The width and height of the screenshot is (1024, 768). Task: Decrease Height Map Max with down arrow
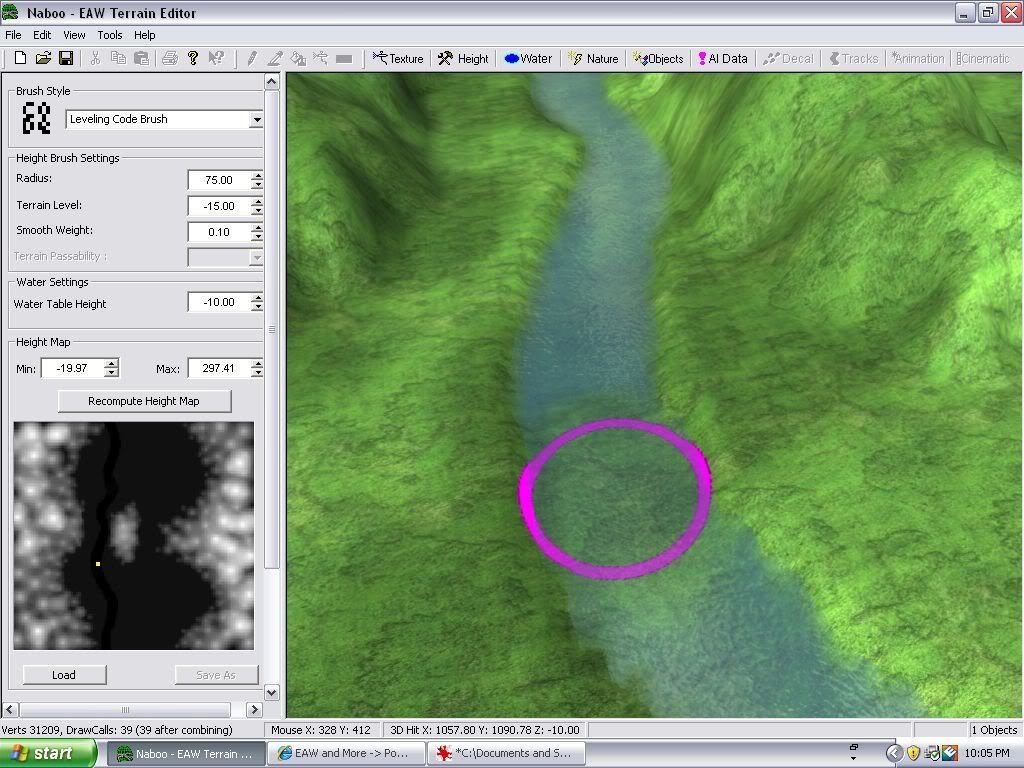click(x=258, y=373)
